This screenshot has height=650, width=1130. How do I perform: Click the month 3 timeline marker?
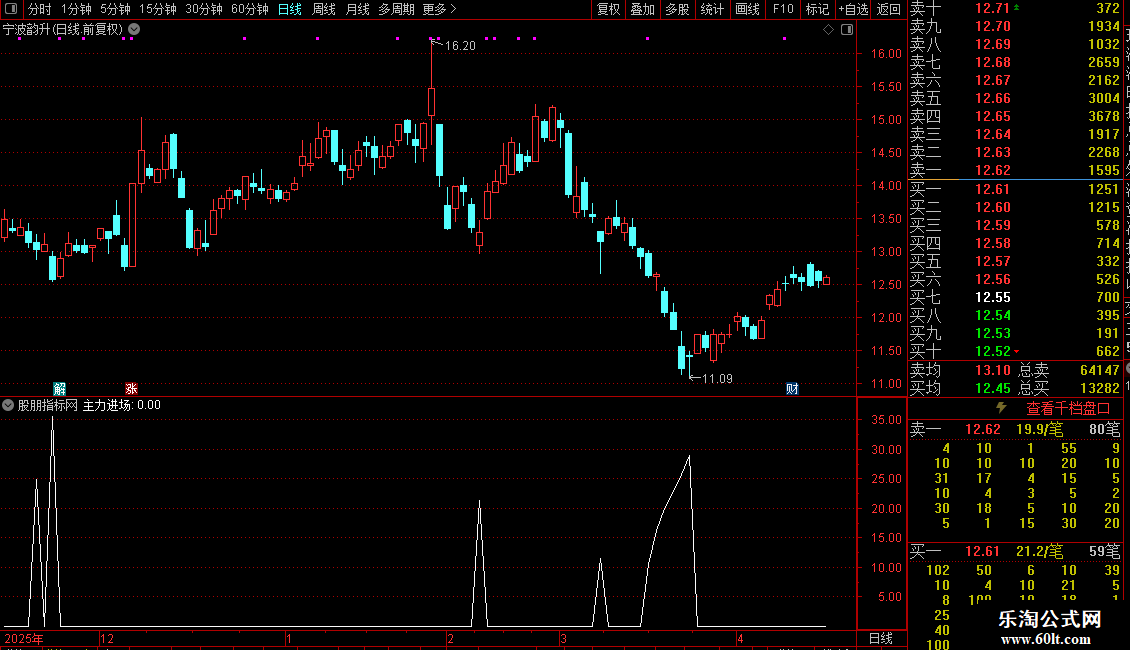click(x=564, y=638)
